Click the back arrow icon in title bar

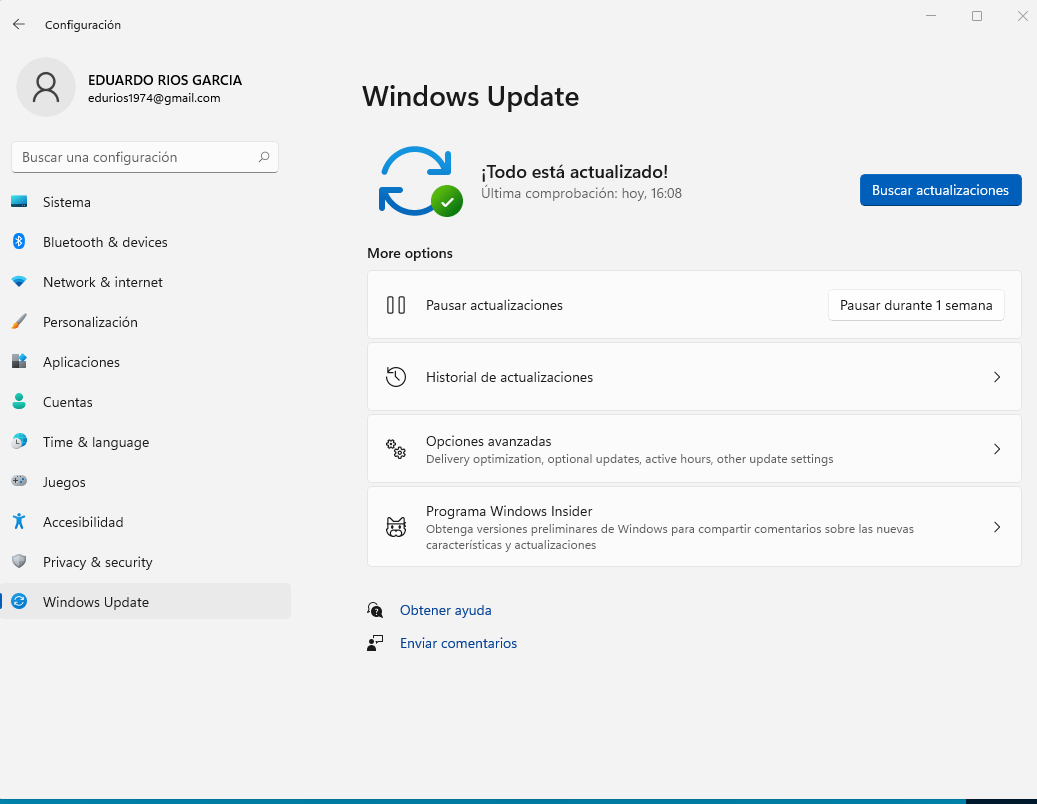click(19, 24)
